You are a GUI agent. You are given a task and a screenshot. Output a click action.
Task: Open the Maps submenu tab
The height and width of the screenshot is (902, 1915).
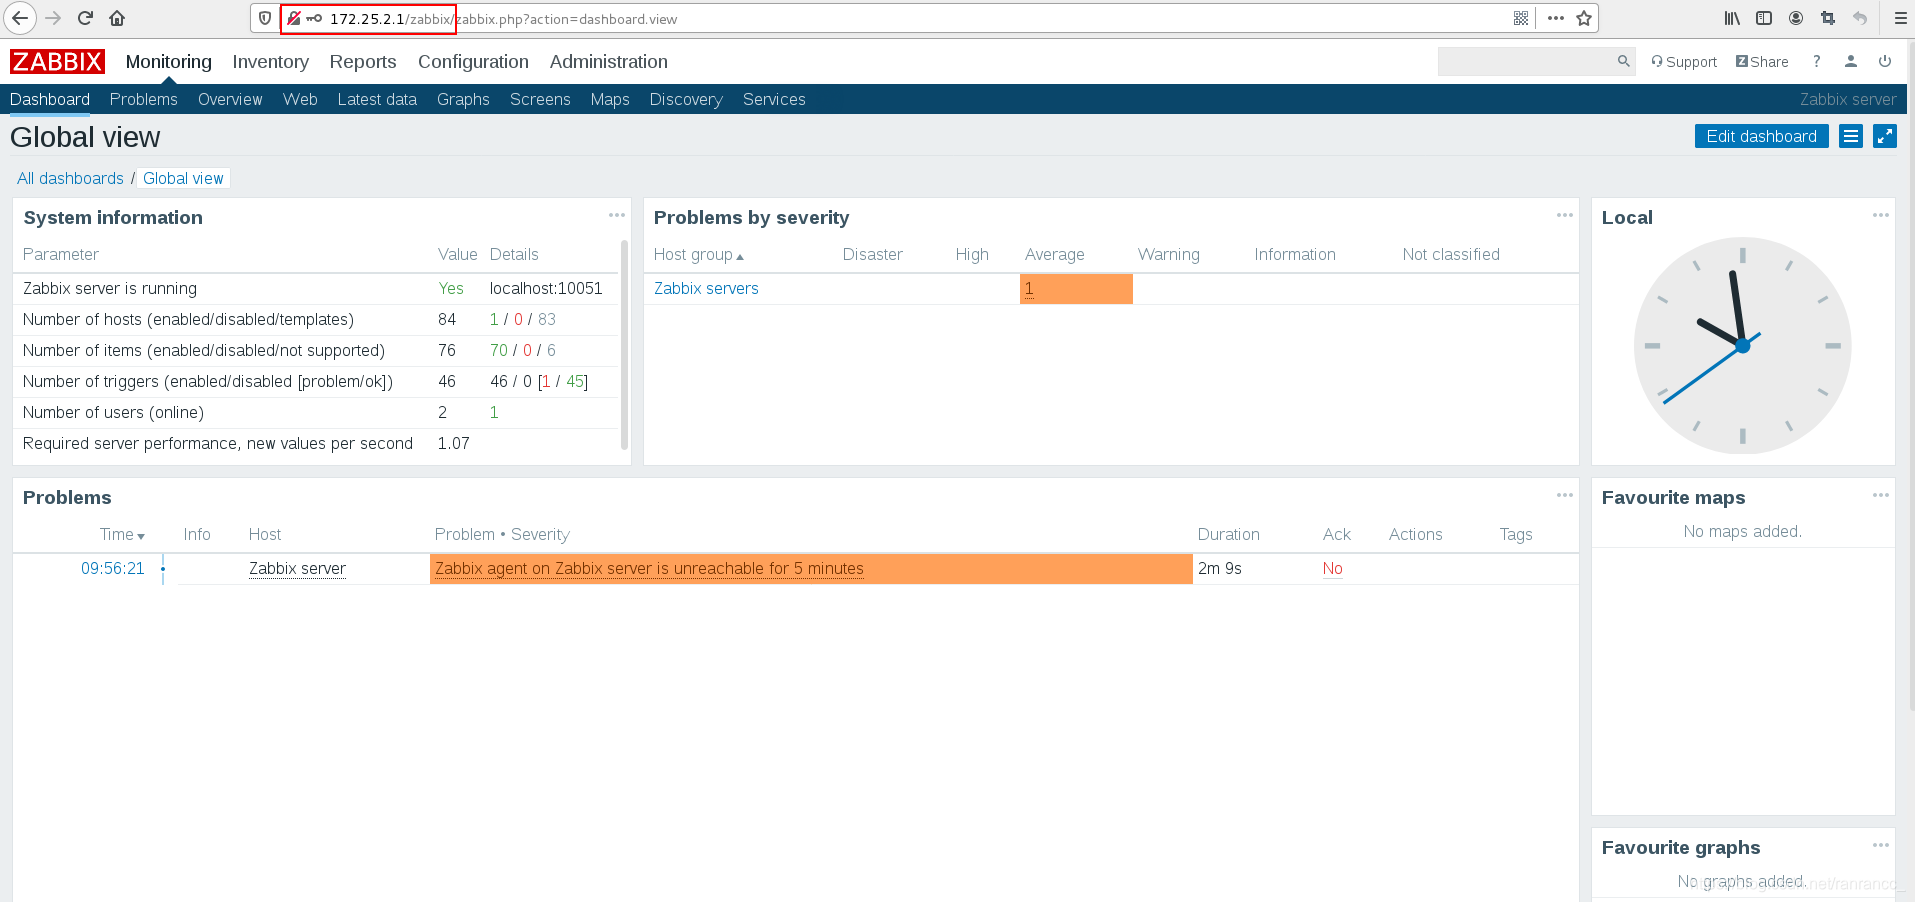click(610, 99)
